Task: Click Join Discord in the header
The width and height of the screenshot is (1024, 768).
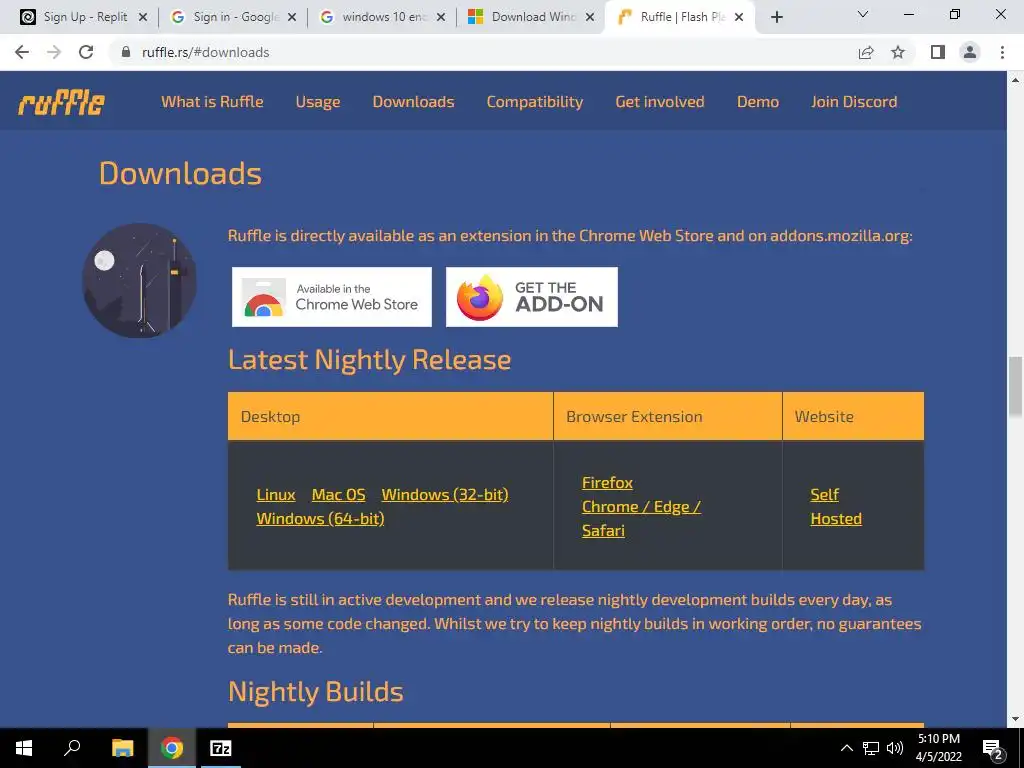Action: pos(854,102)
